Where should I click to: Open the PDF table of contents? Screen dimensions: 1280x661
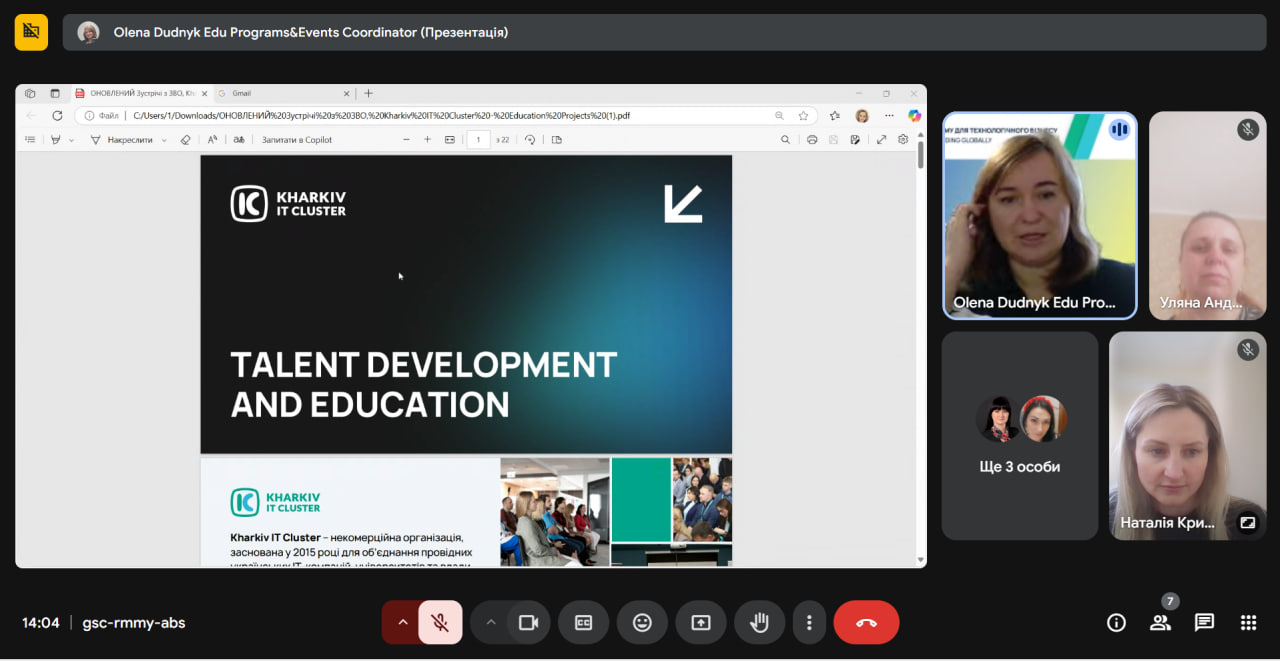[30, 140]
